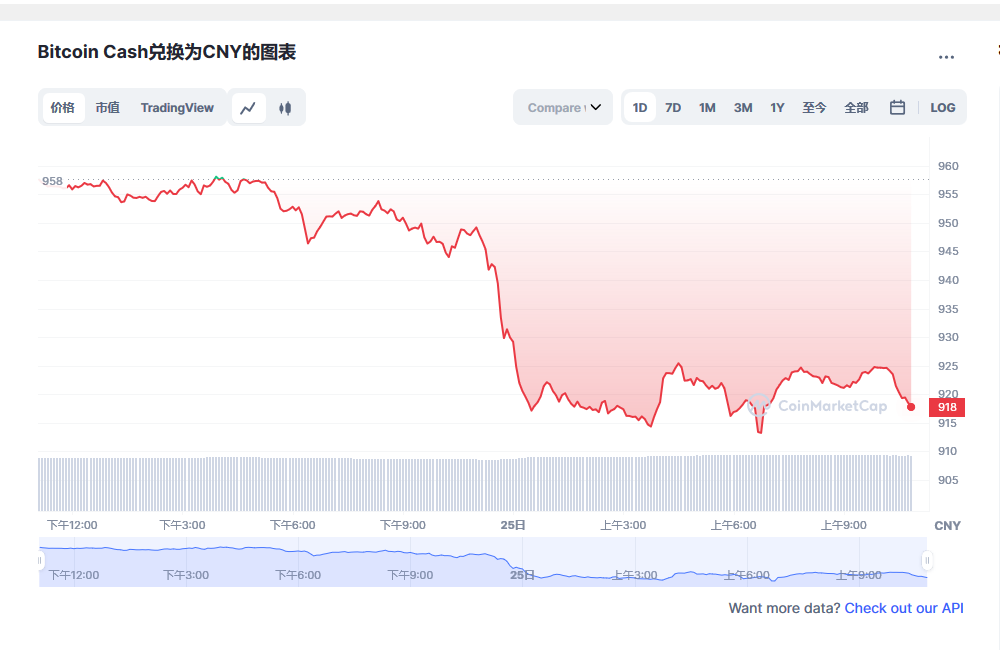This screenshot has height=650, width=1000.
Task: Grab the right range slider handle
Action: click(927, 561)
